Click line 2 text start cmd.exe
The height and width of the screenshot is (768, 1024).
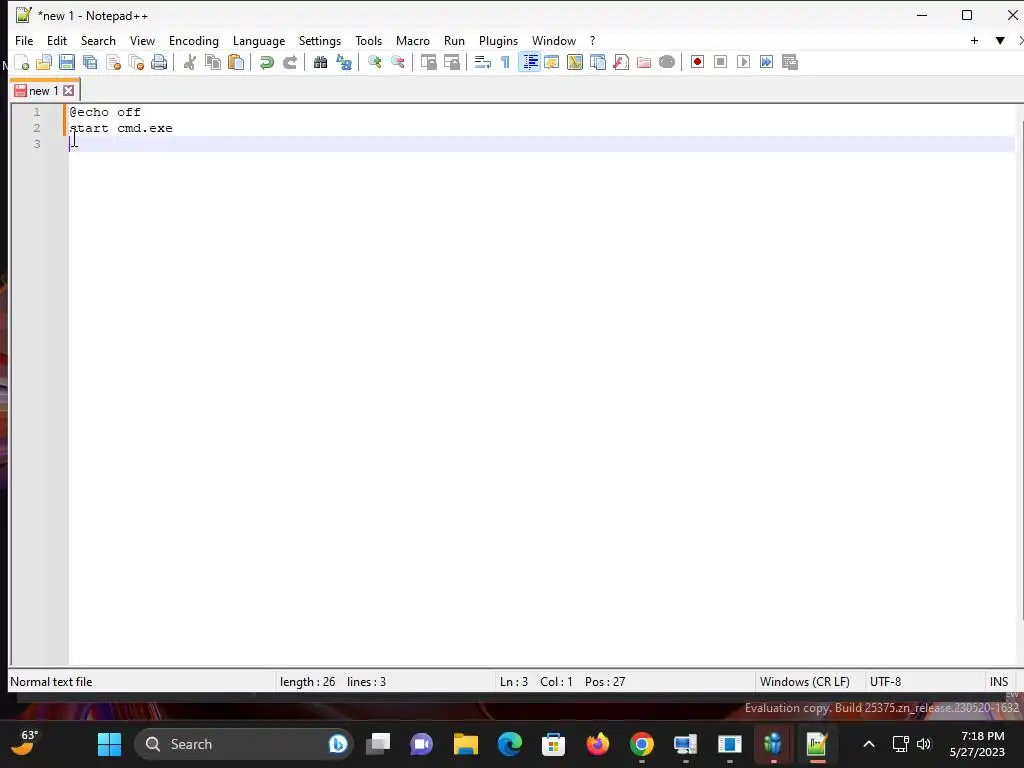pos(121,128)
